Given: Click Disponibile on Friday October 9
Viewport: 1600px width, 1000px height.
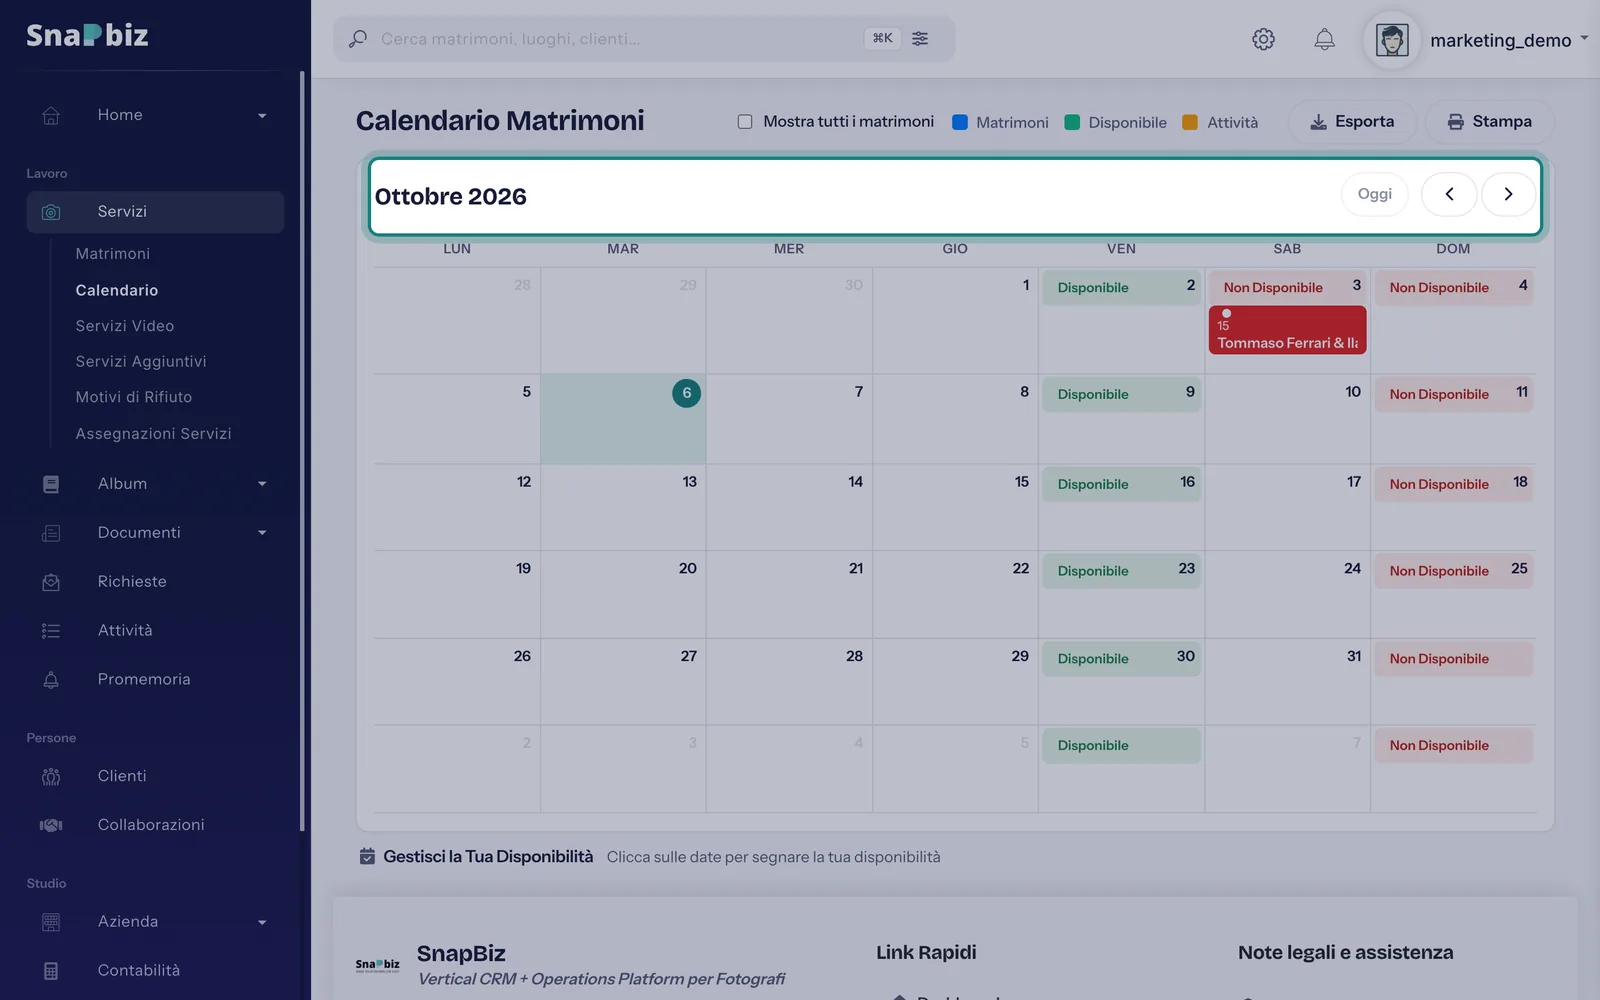Looking at the screenshot, I should click(x=1121, y=394).
